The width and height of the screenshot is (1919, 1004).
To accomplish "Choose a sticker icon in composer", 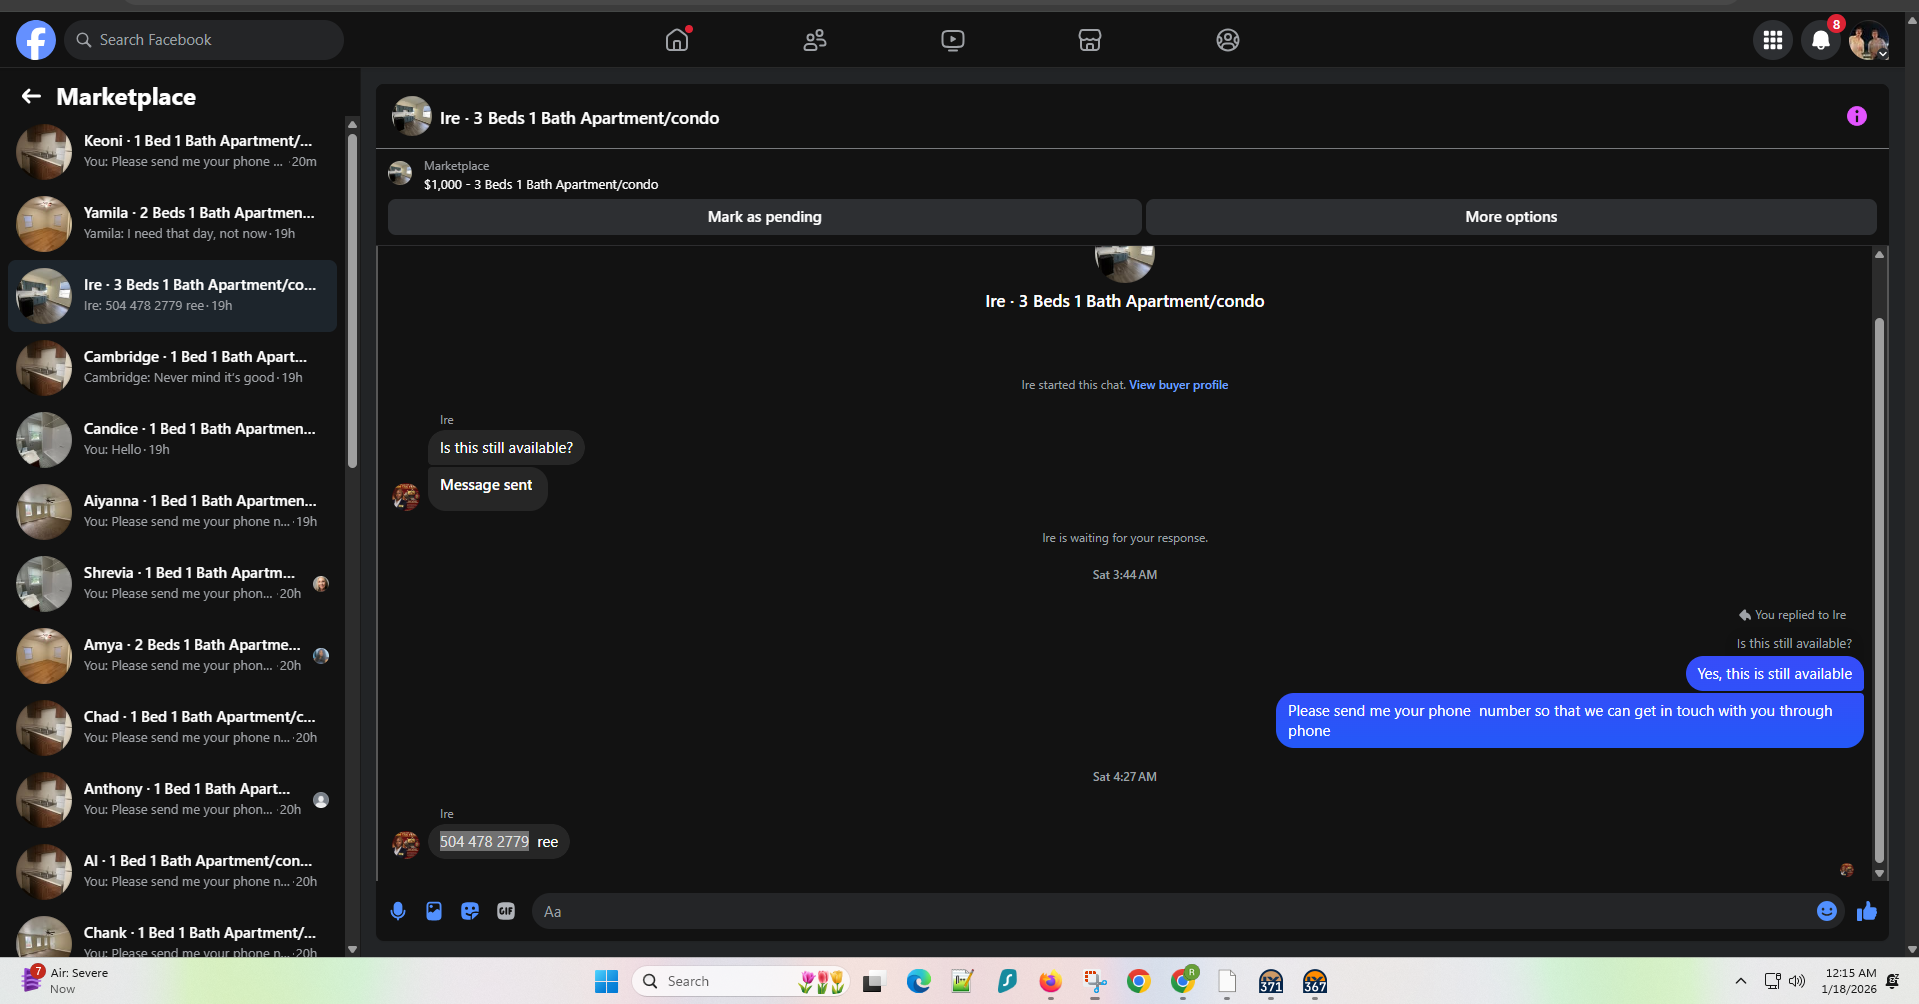I will click(x=470, y=911).
